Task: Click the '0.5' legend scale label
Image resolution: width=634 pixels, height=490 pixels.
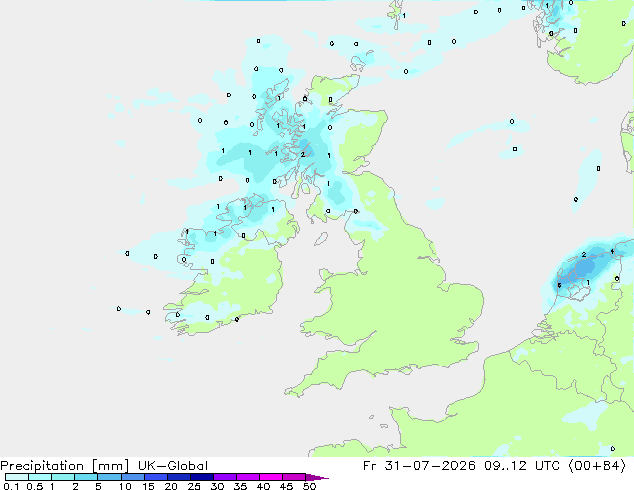Action: (x=34, y=486)
